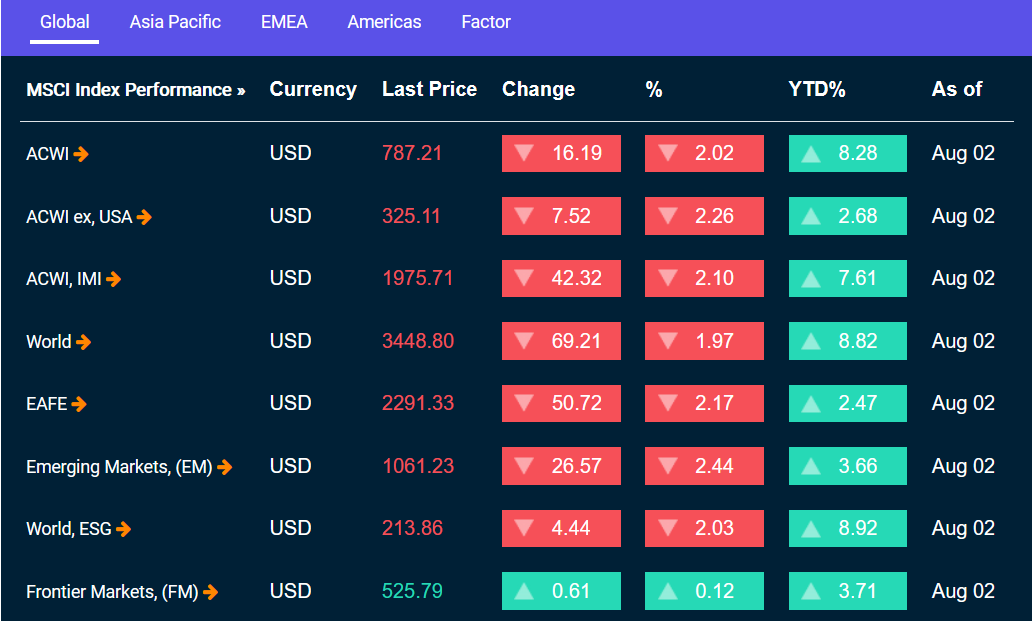Click the orange arrow next to ACWI
The width and height of the screenshot is (1032, 621).
[82, 154]
